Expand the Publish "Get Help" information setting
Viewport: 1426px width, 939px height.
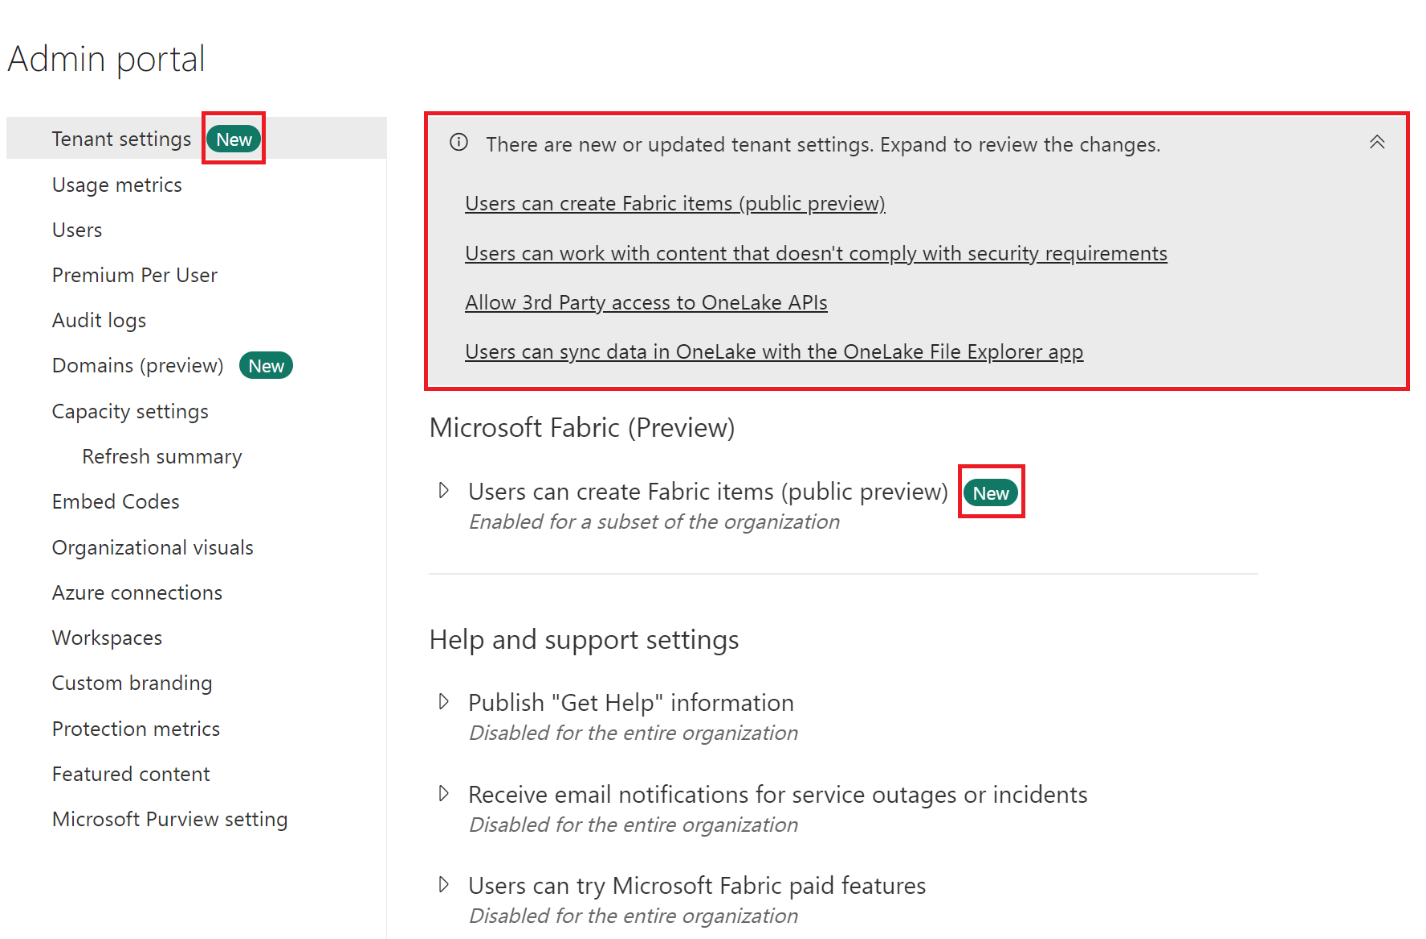[x=444, y=702]
